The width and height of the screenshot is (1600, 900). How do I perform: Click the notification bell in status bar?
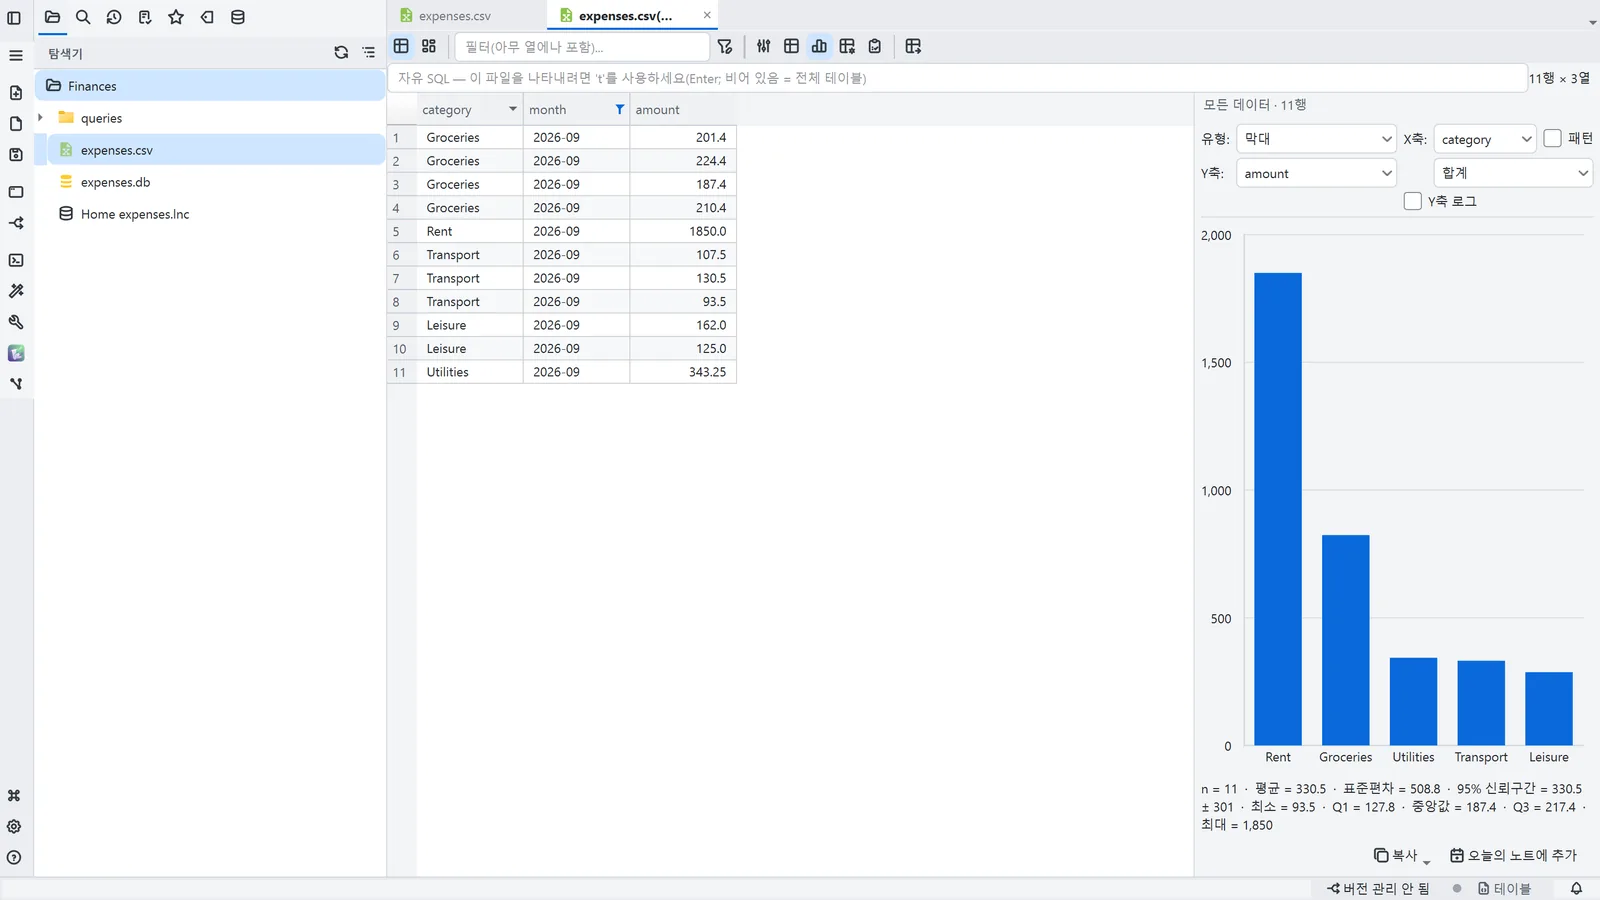pyautogui.click(x=1576, y=888)
